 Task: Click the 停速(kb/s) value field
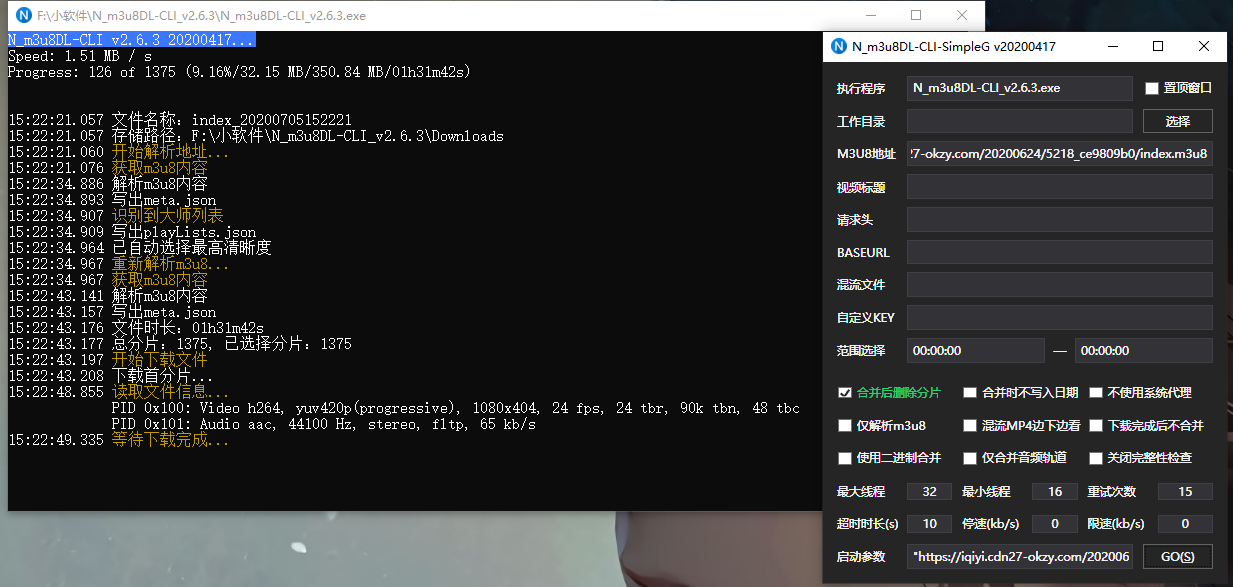click(1055, 524)
